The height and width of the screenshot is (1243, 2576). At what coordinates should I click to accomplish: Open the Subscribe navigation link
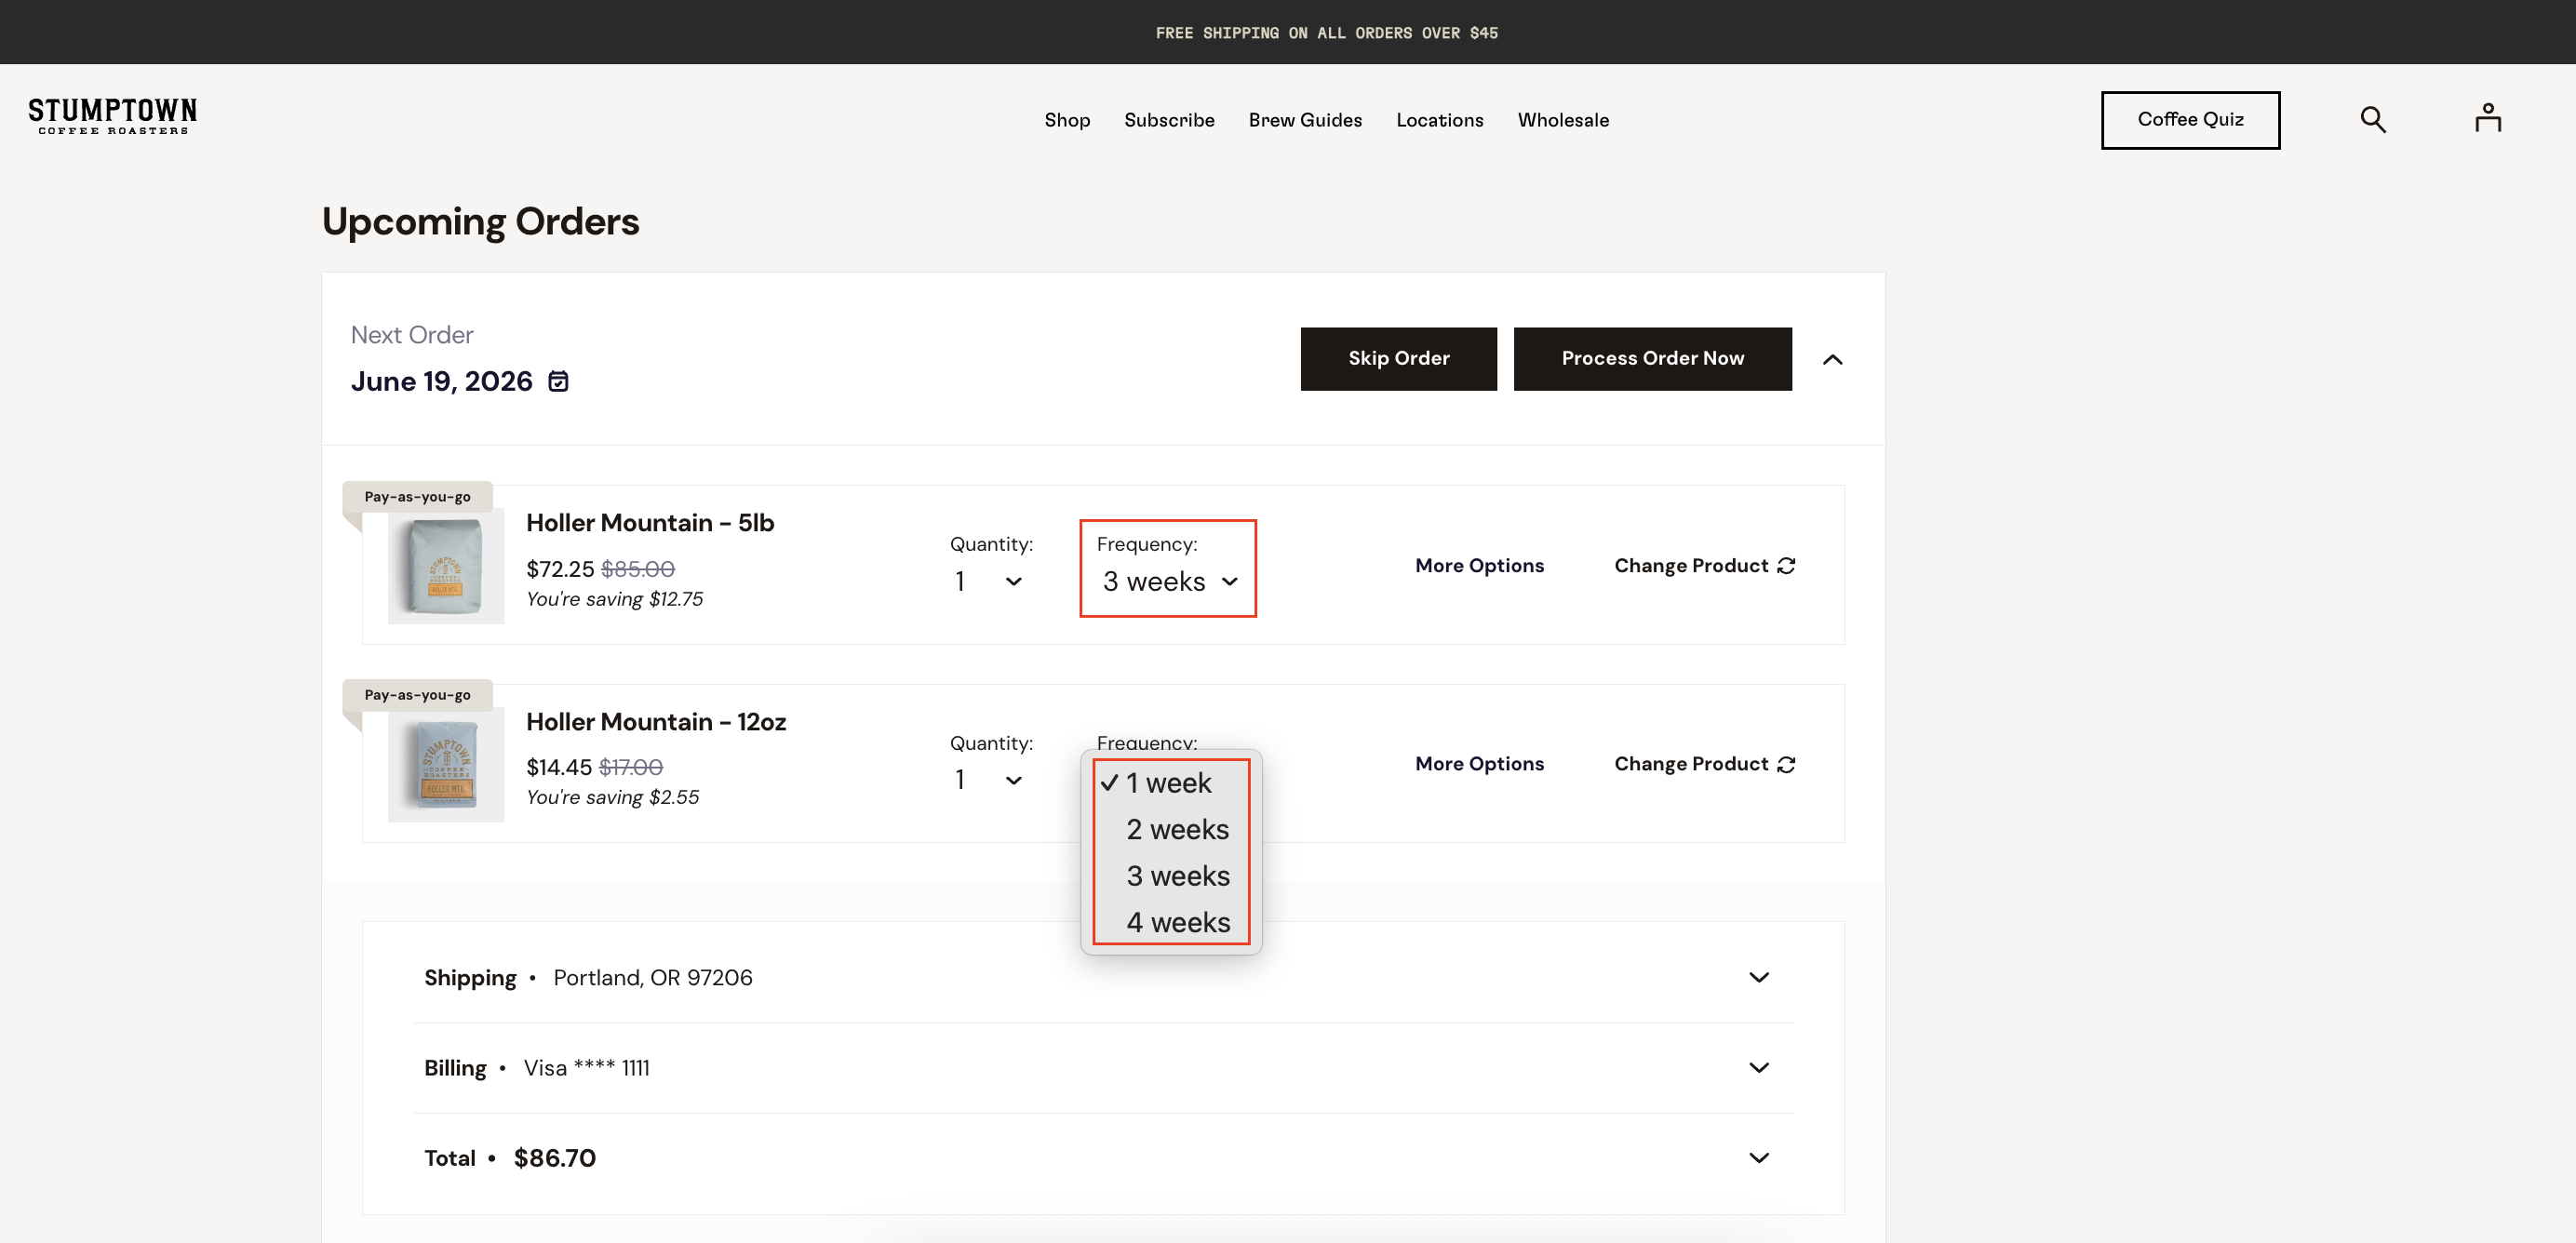click(x=1169, y=120)
